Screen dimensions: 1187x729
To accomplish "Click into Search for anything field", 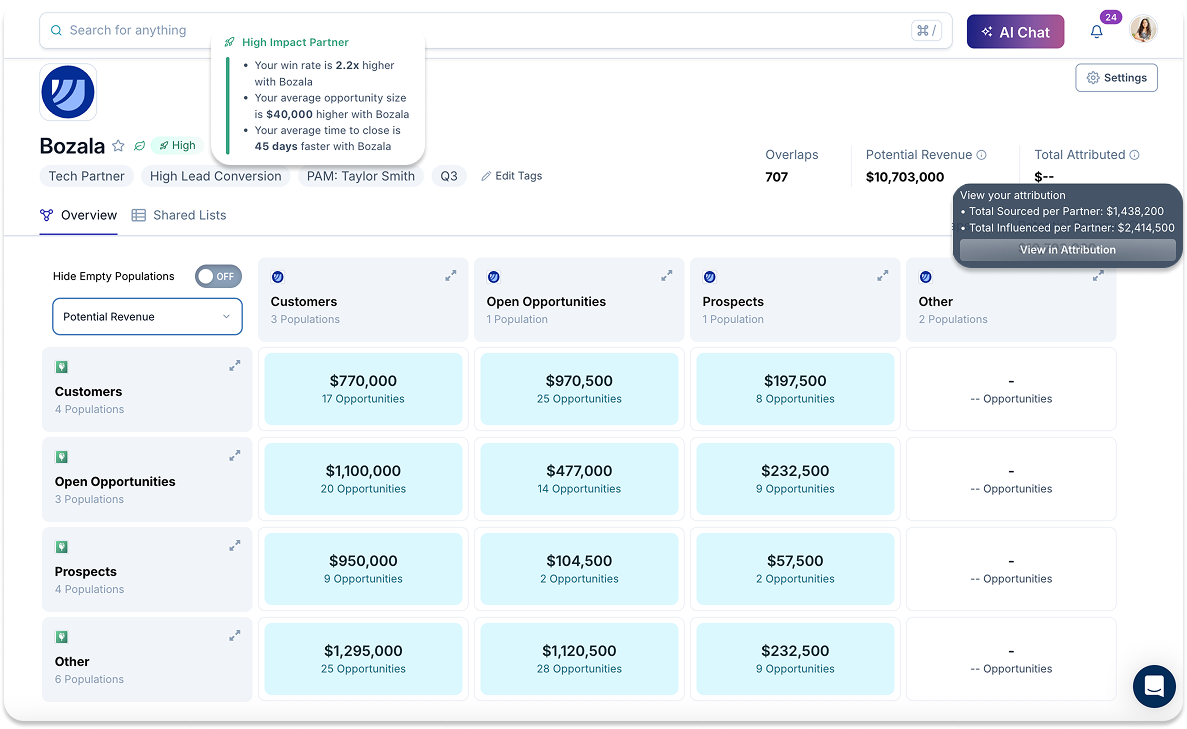I will point(495,30).
